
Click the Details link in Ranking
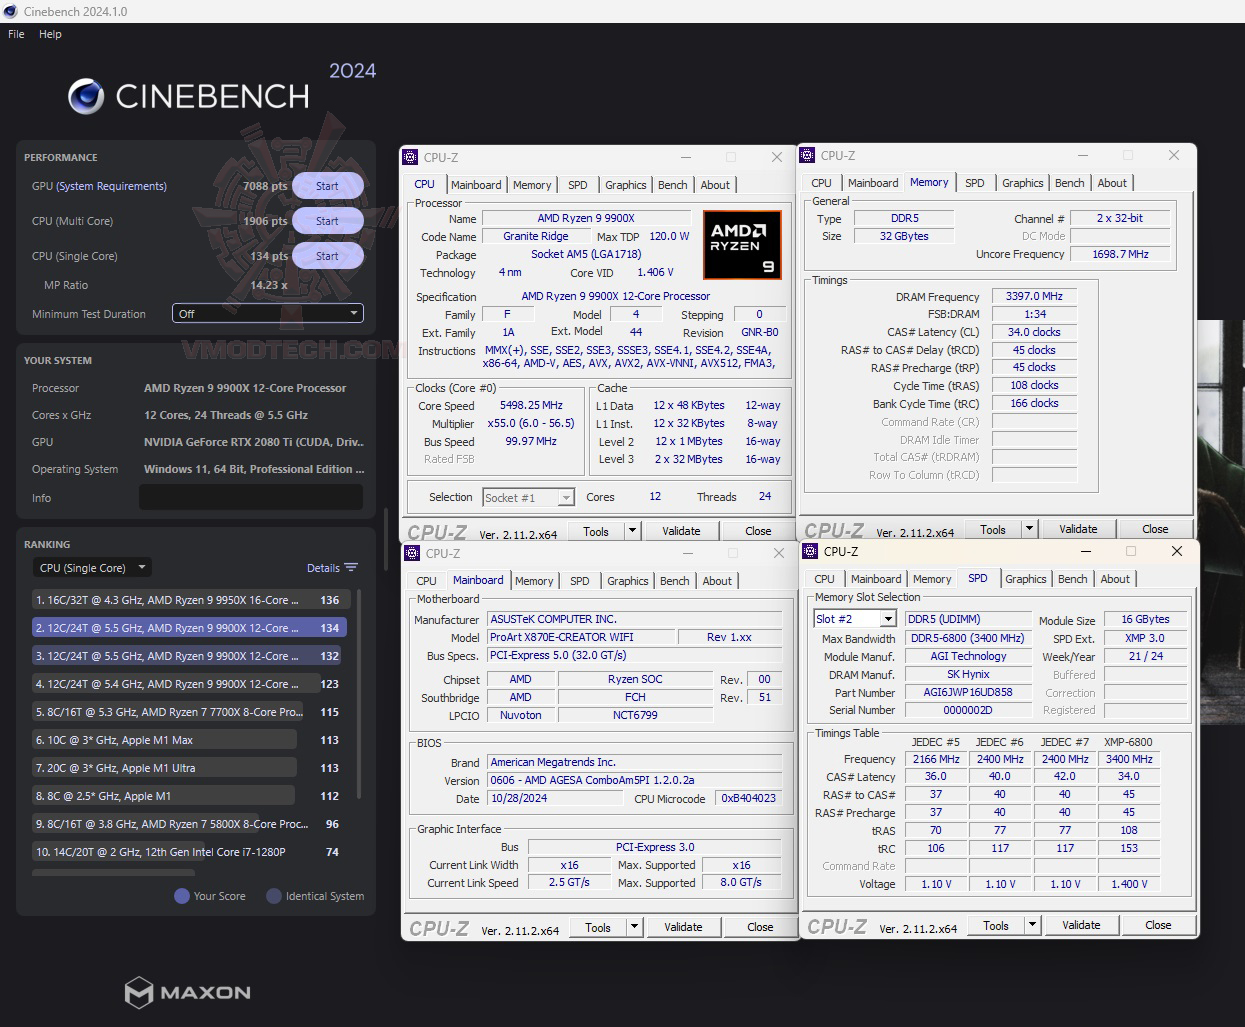323,568
